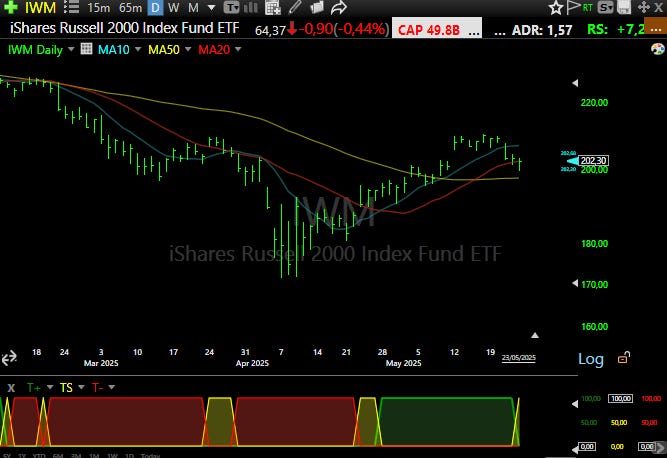Select the M monthly timeframe
667x458 pixels.
coord(193,7)
